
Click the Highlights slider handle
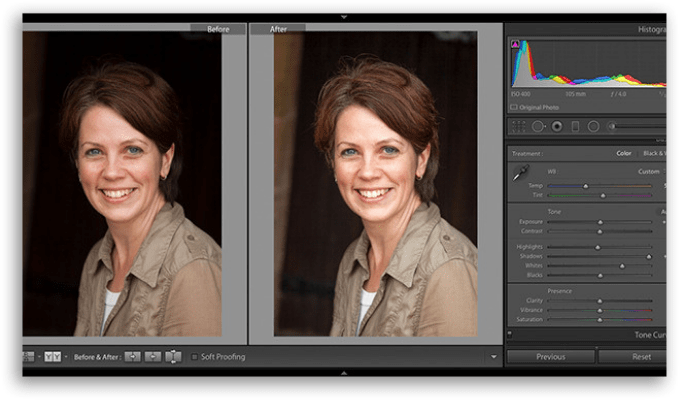(598, 247)
